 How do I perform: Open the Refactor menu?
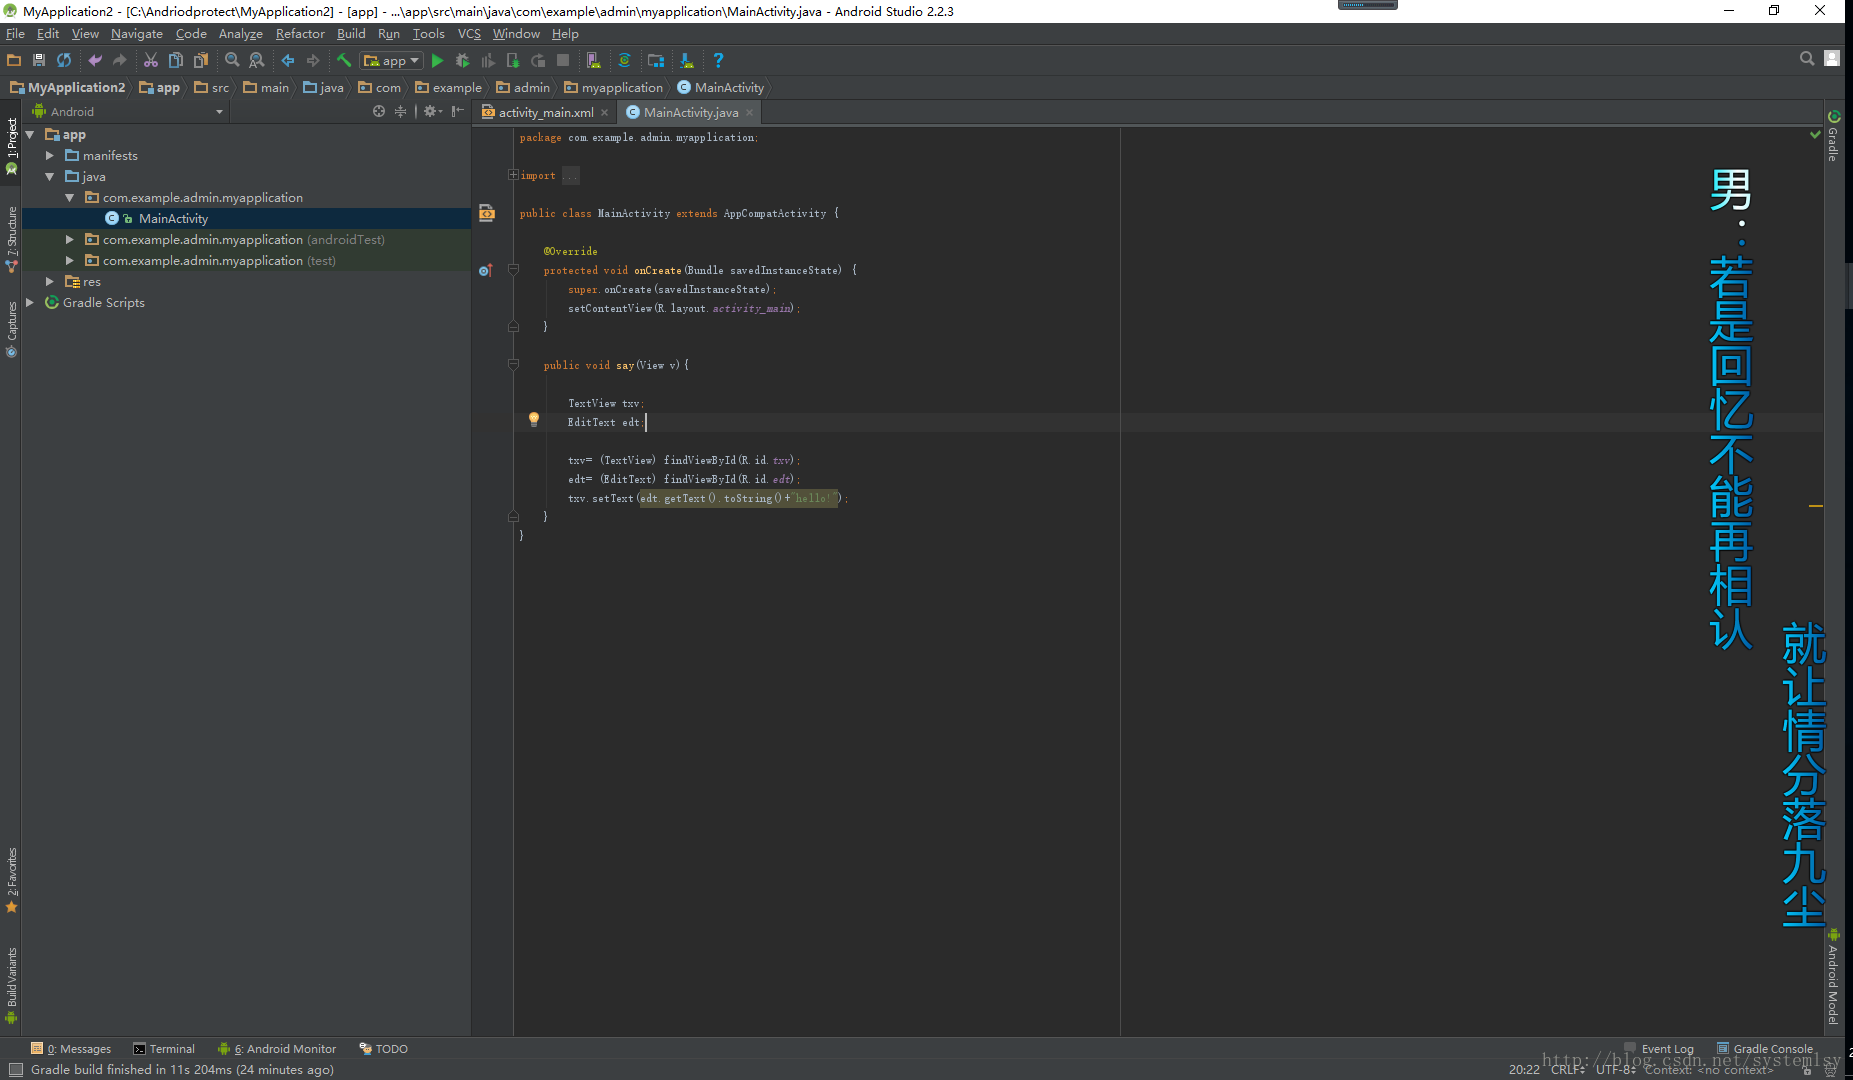(x=300, y=33)
